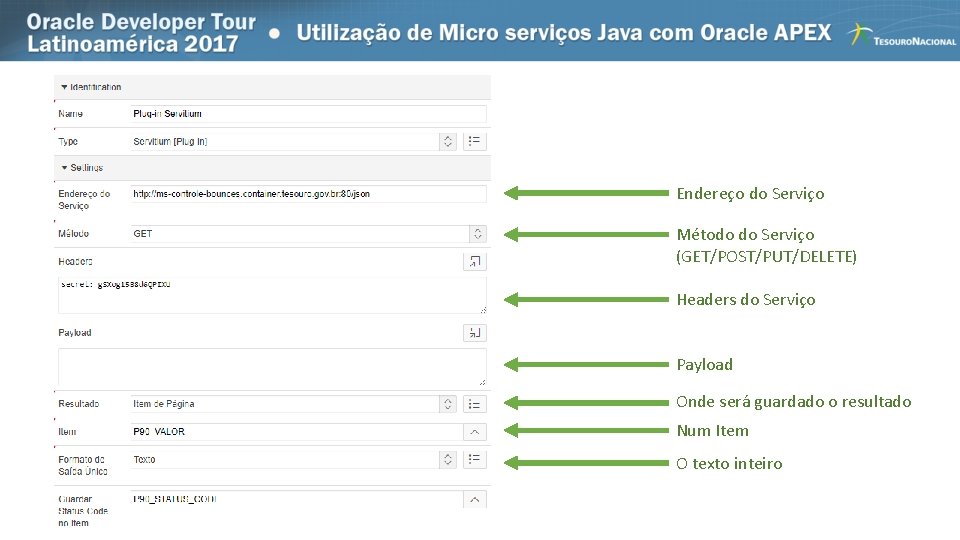
Task: Click the list icon next to Formato de Saída
Action: point(476,459)
